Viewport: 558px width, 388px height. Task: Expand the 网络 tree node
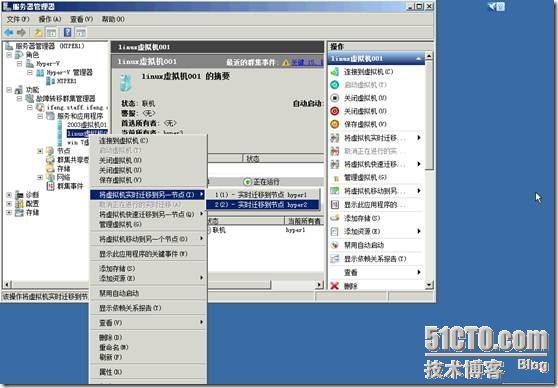40,177
